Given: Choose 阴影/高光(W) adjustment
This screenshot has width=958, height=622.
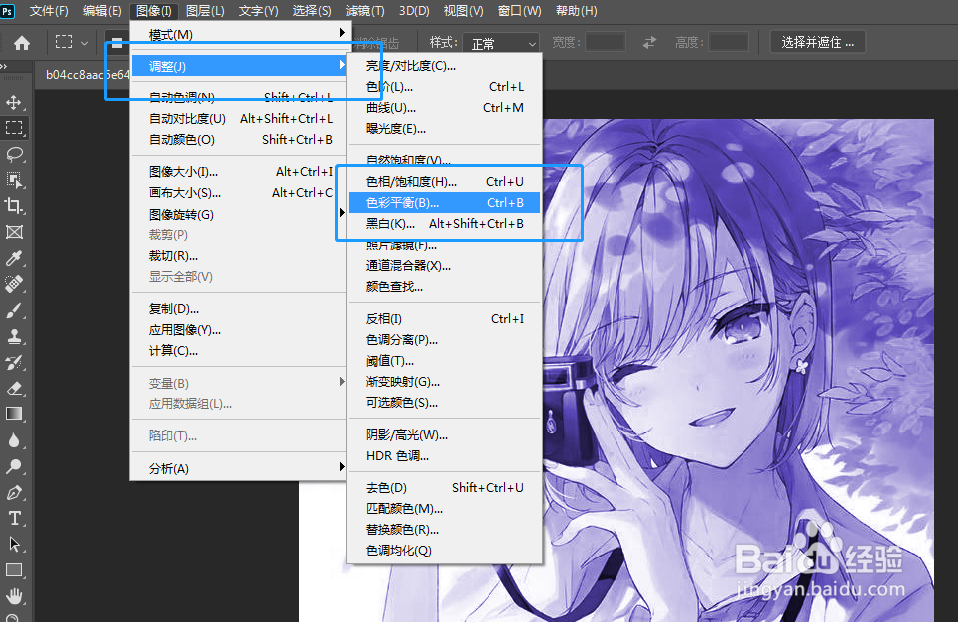Looking at the screenshot, I should click(444, 434).
